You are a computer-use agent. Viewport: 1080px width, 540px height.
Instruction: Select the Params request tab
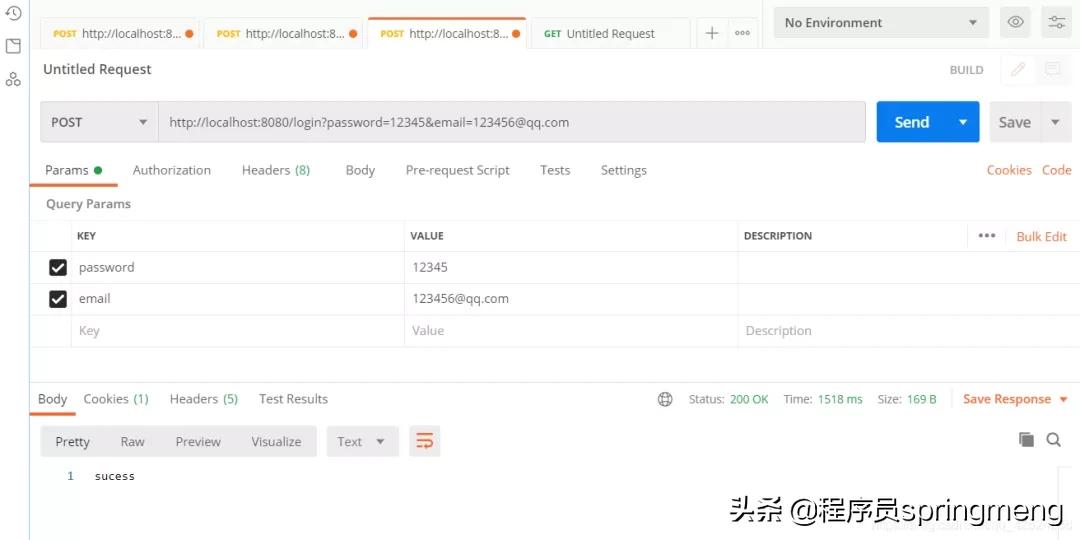pyautogui.click(x=73, y=170)
